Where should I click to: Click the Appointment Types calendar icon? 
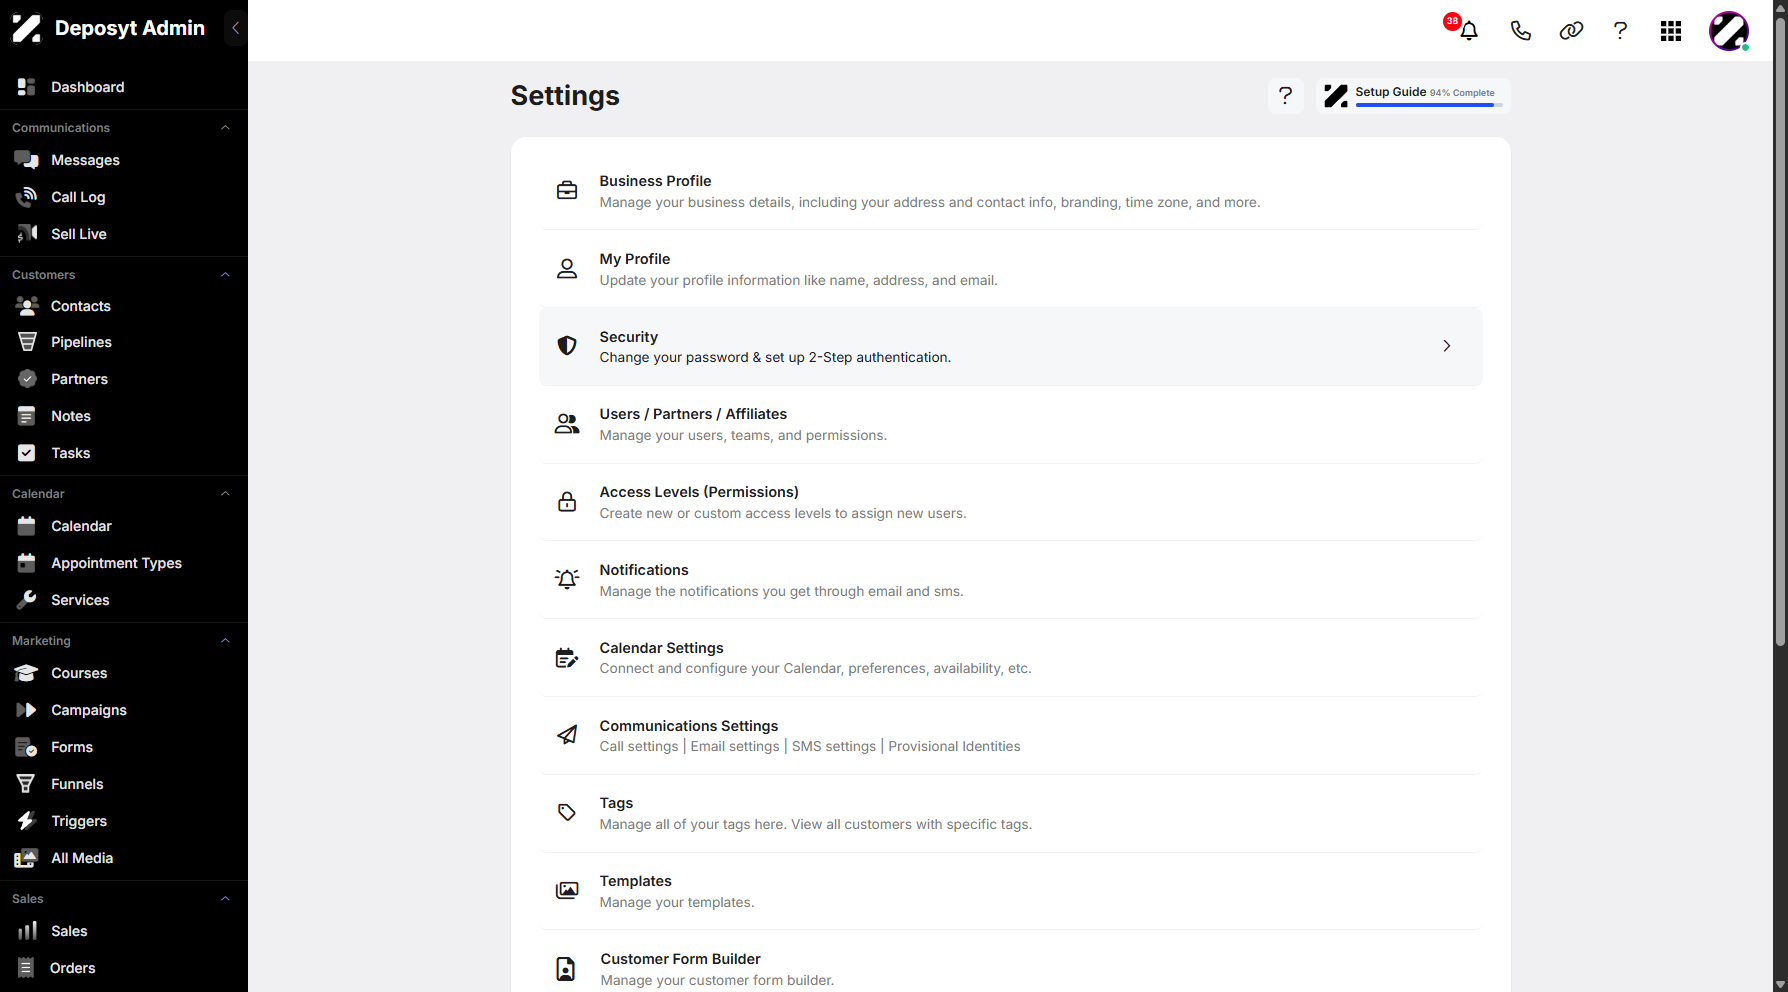pyautogui.click(x=27, y=563)
